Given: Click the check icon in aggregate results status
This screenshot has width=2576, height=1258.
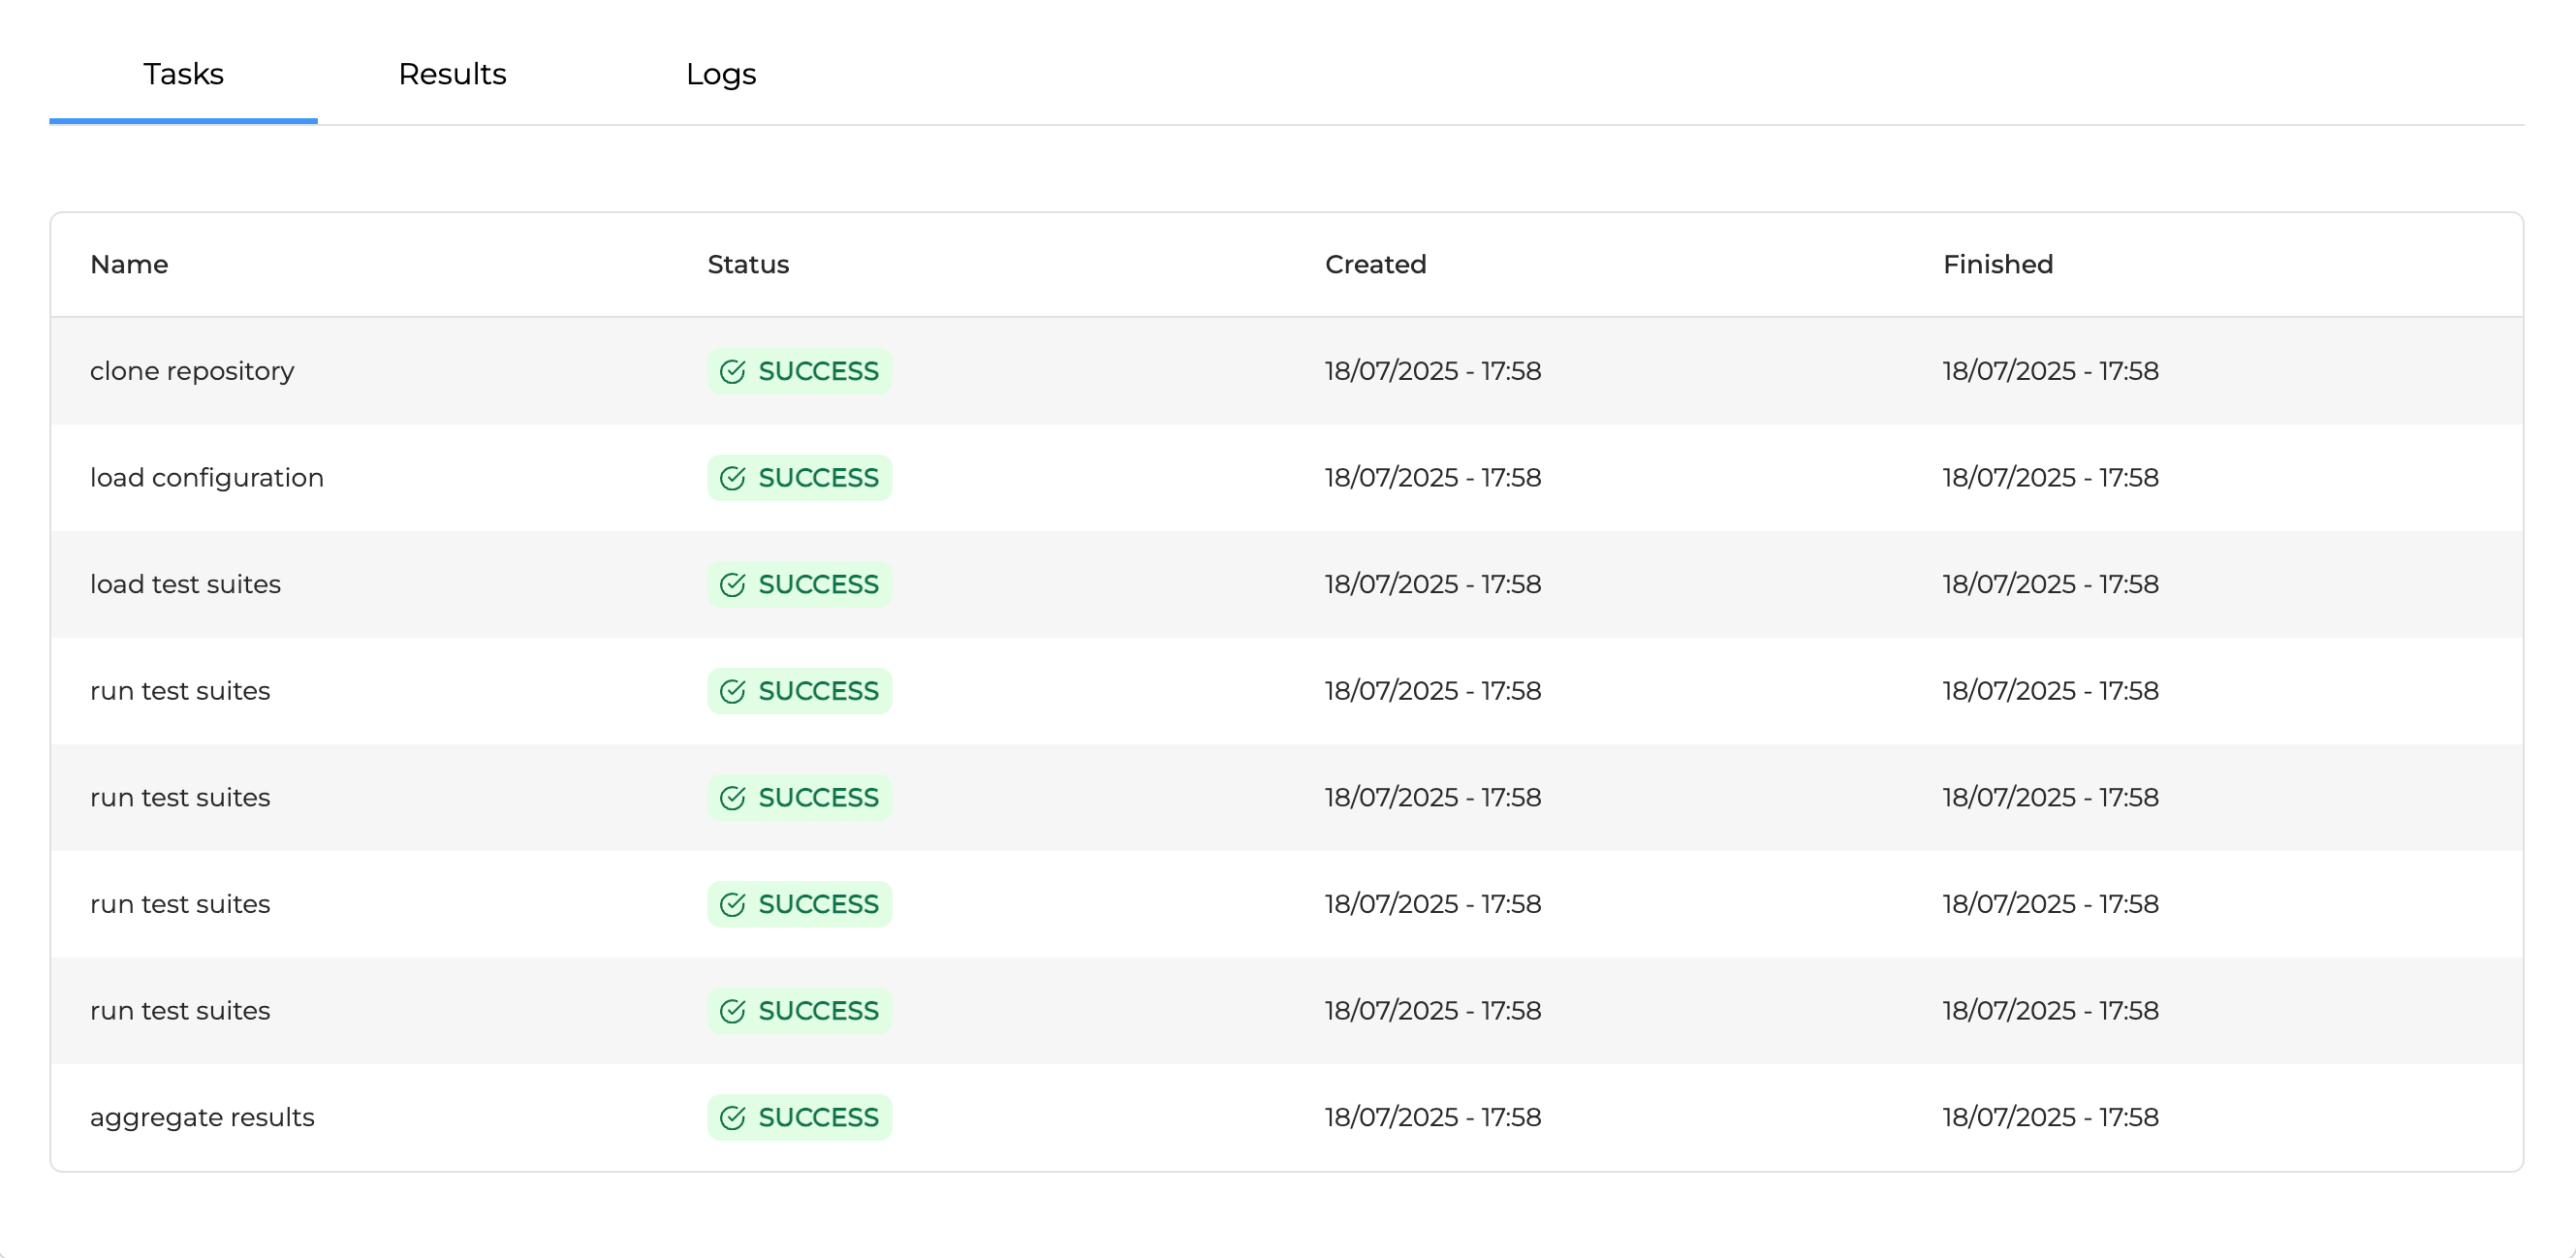Looking at the screenshot, I should pos(732,1118).
